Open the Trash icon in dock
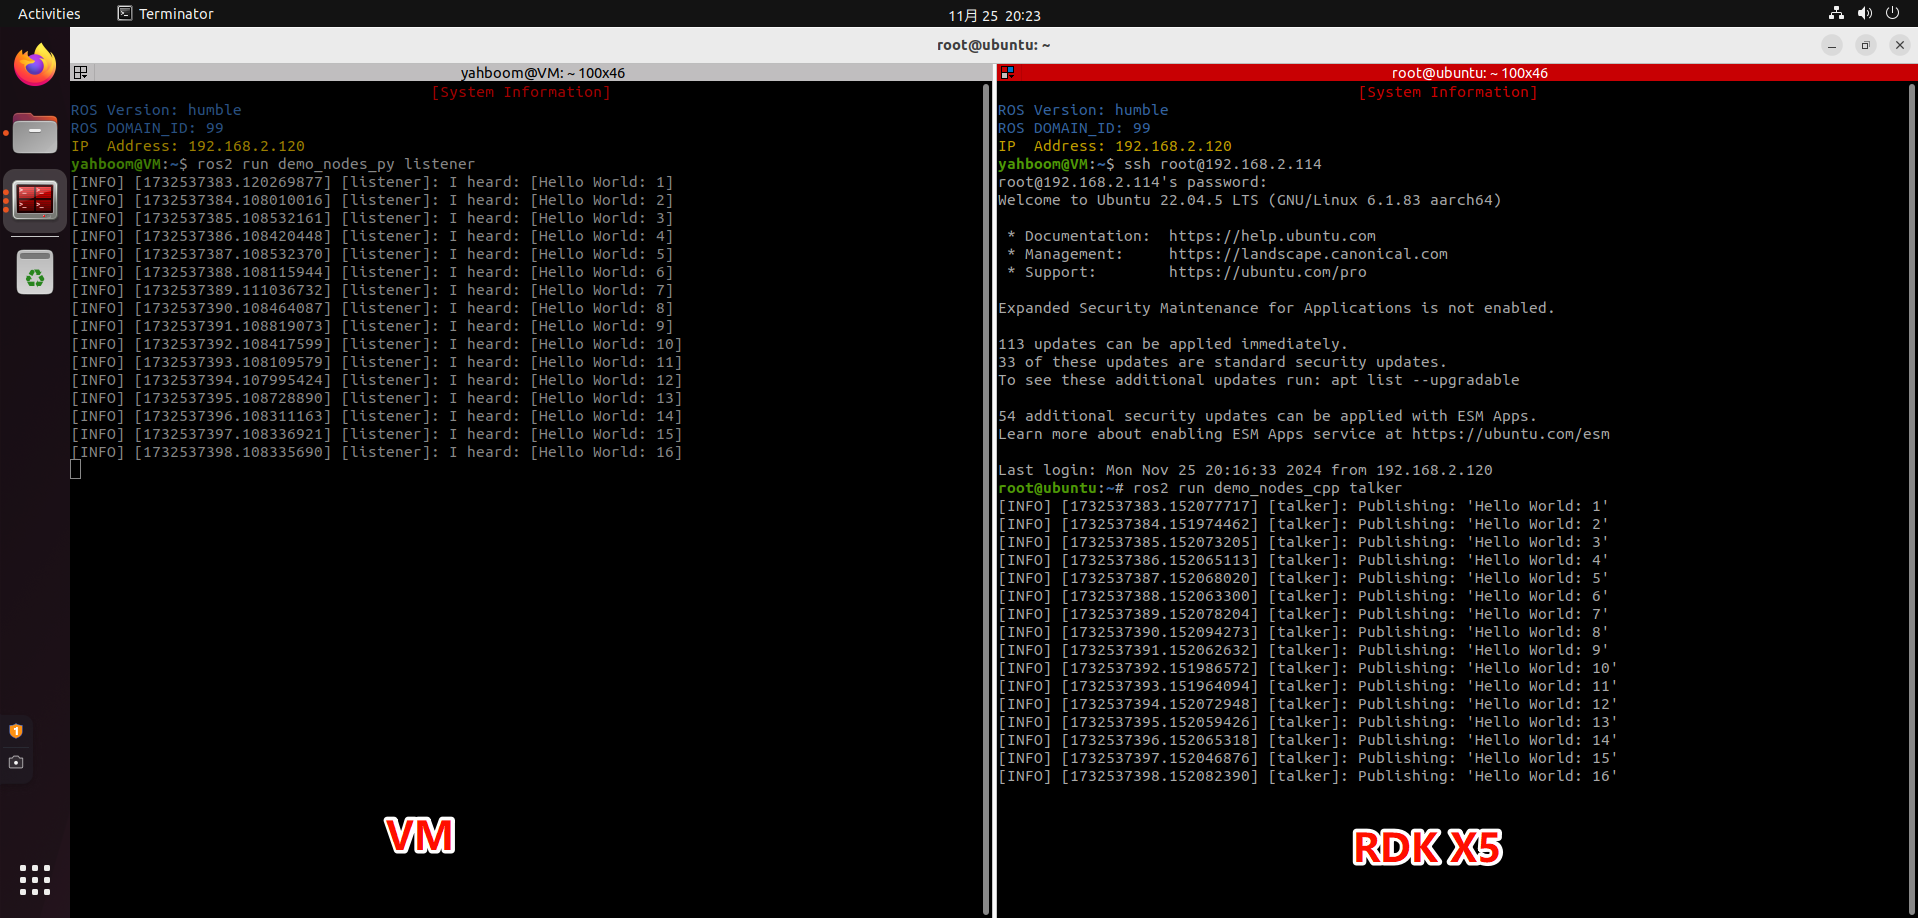1918x918 pixels. coord(35,272)
